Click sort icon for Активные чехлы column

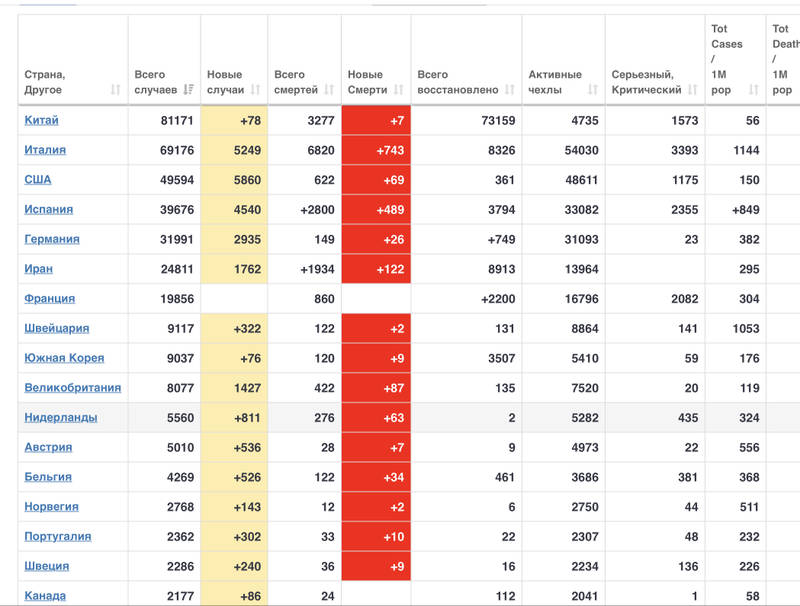click(x=593, y=90)
